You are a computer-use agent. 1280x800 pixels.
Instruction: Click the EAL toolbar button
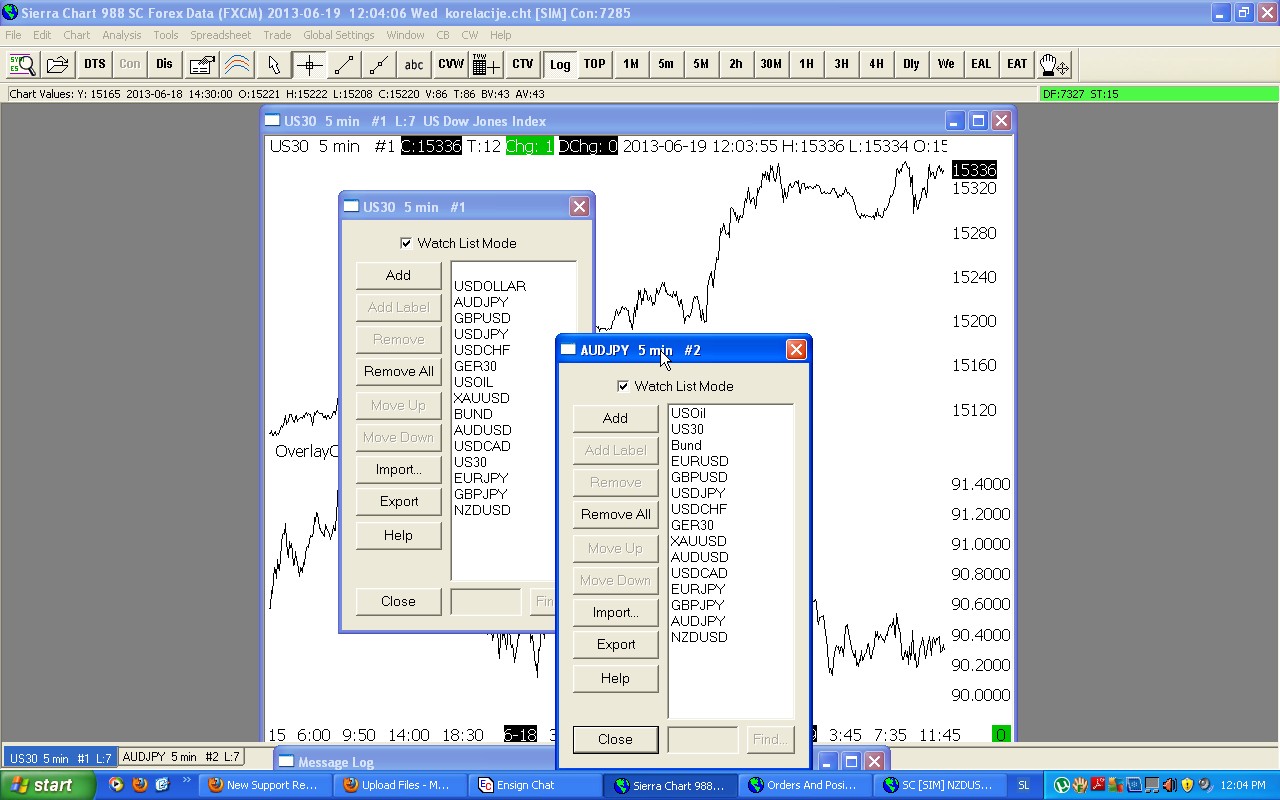(981, 65)
